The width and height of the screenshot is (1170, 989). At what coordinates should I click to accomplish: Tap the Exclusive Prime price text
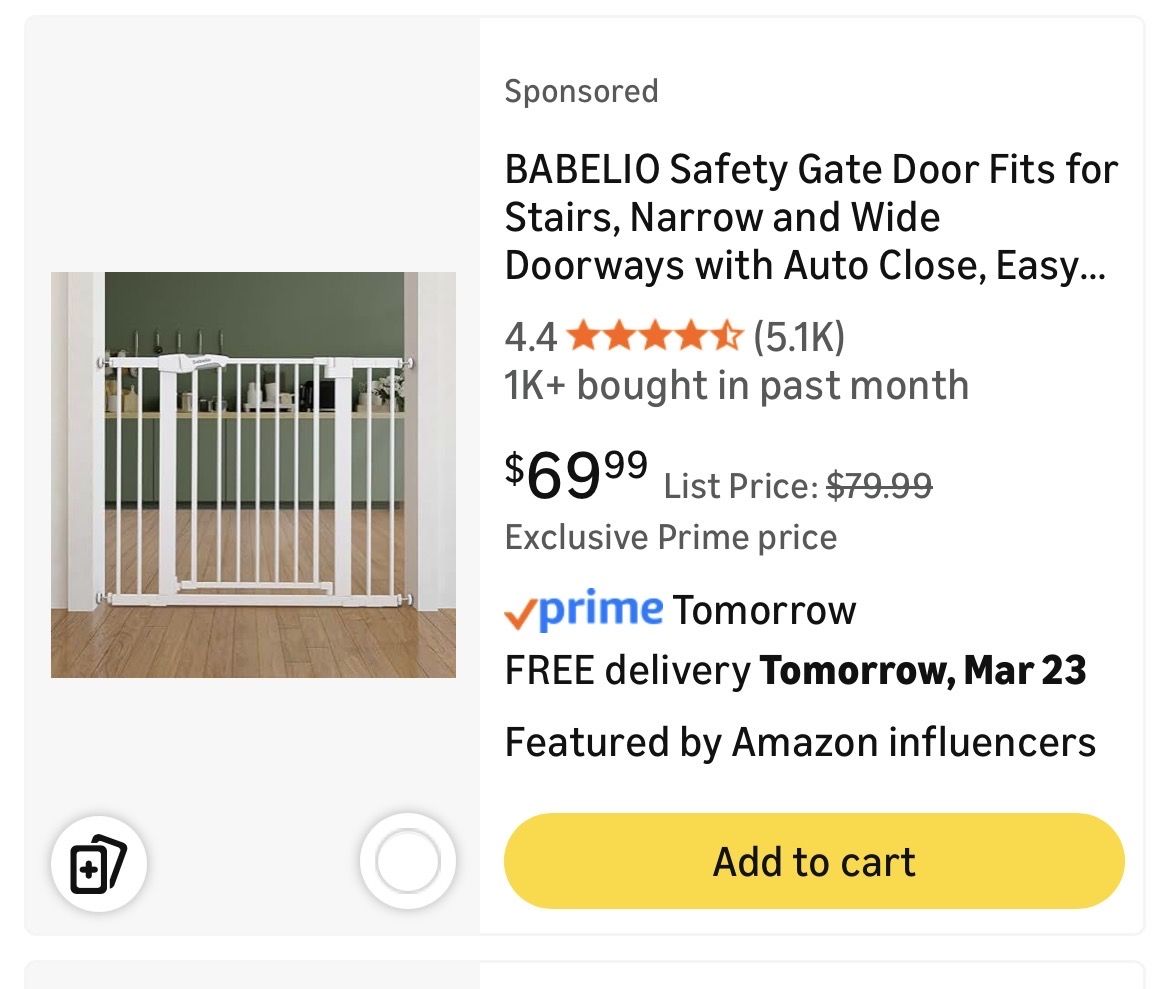coord(671,537)
